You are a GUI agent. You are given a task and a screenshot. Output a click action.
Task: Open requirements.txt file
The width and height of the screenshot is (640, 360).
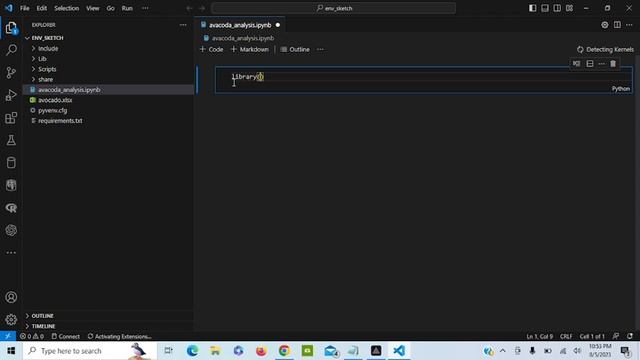click(x=60, y=121)
